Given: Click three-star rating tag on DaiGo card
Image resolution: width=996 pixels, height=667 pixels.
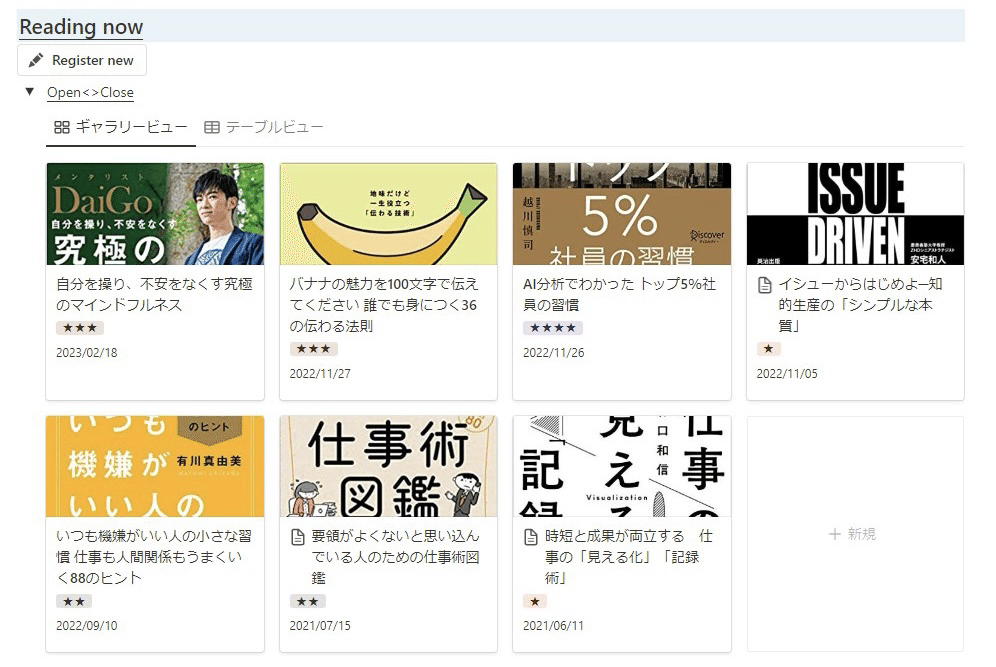Looking at the screenshot, I should pyautogui.click(x=80, y=328).
